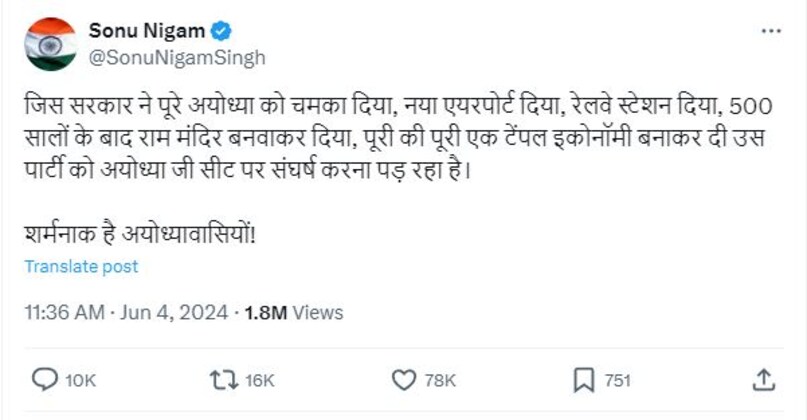807x420 pixels.
Task: Click the 16K reposts count
Action: coord(258,381)
